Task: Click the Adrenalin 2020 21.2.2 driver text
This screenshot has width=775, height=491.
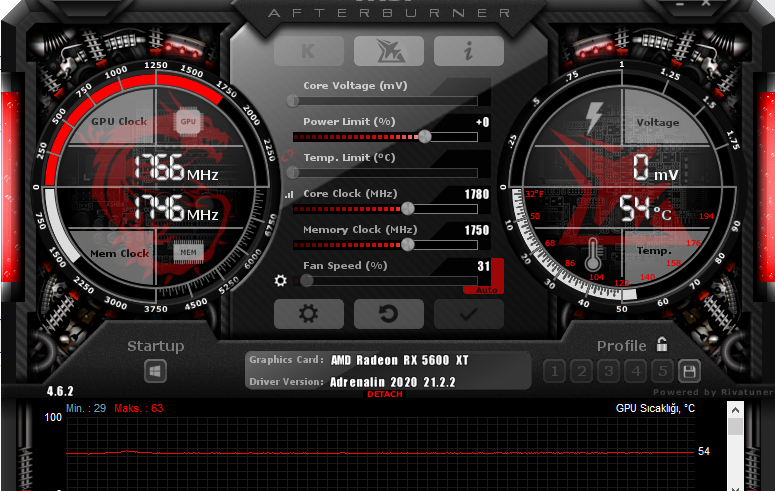Action: click(x=392, y=382)
